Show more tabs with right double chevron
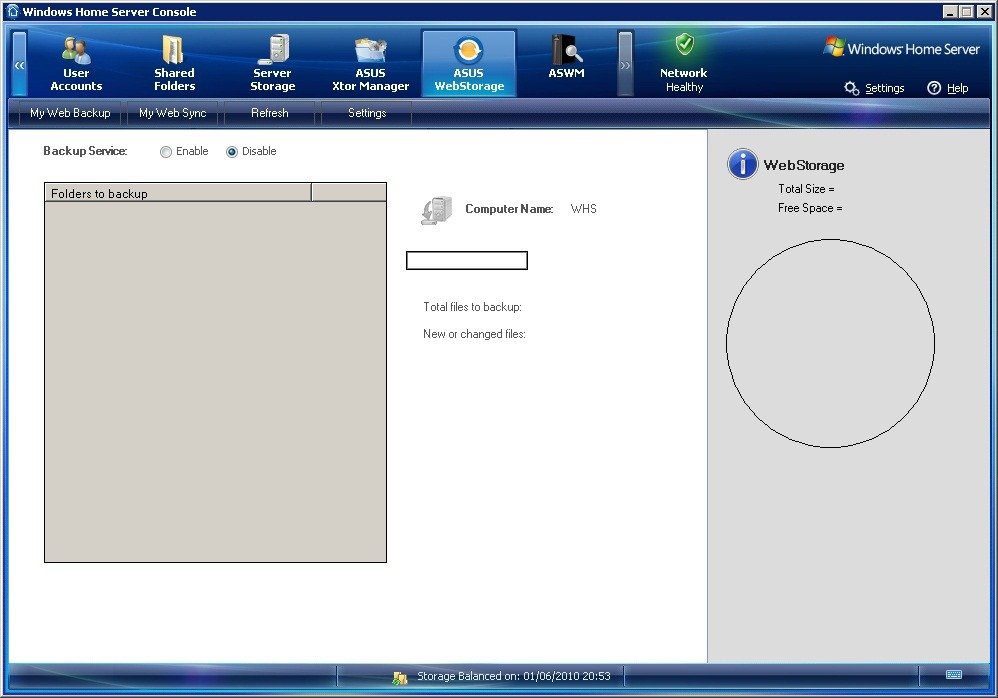The height and width of the screenshot is (698, 998). (626, 64)
